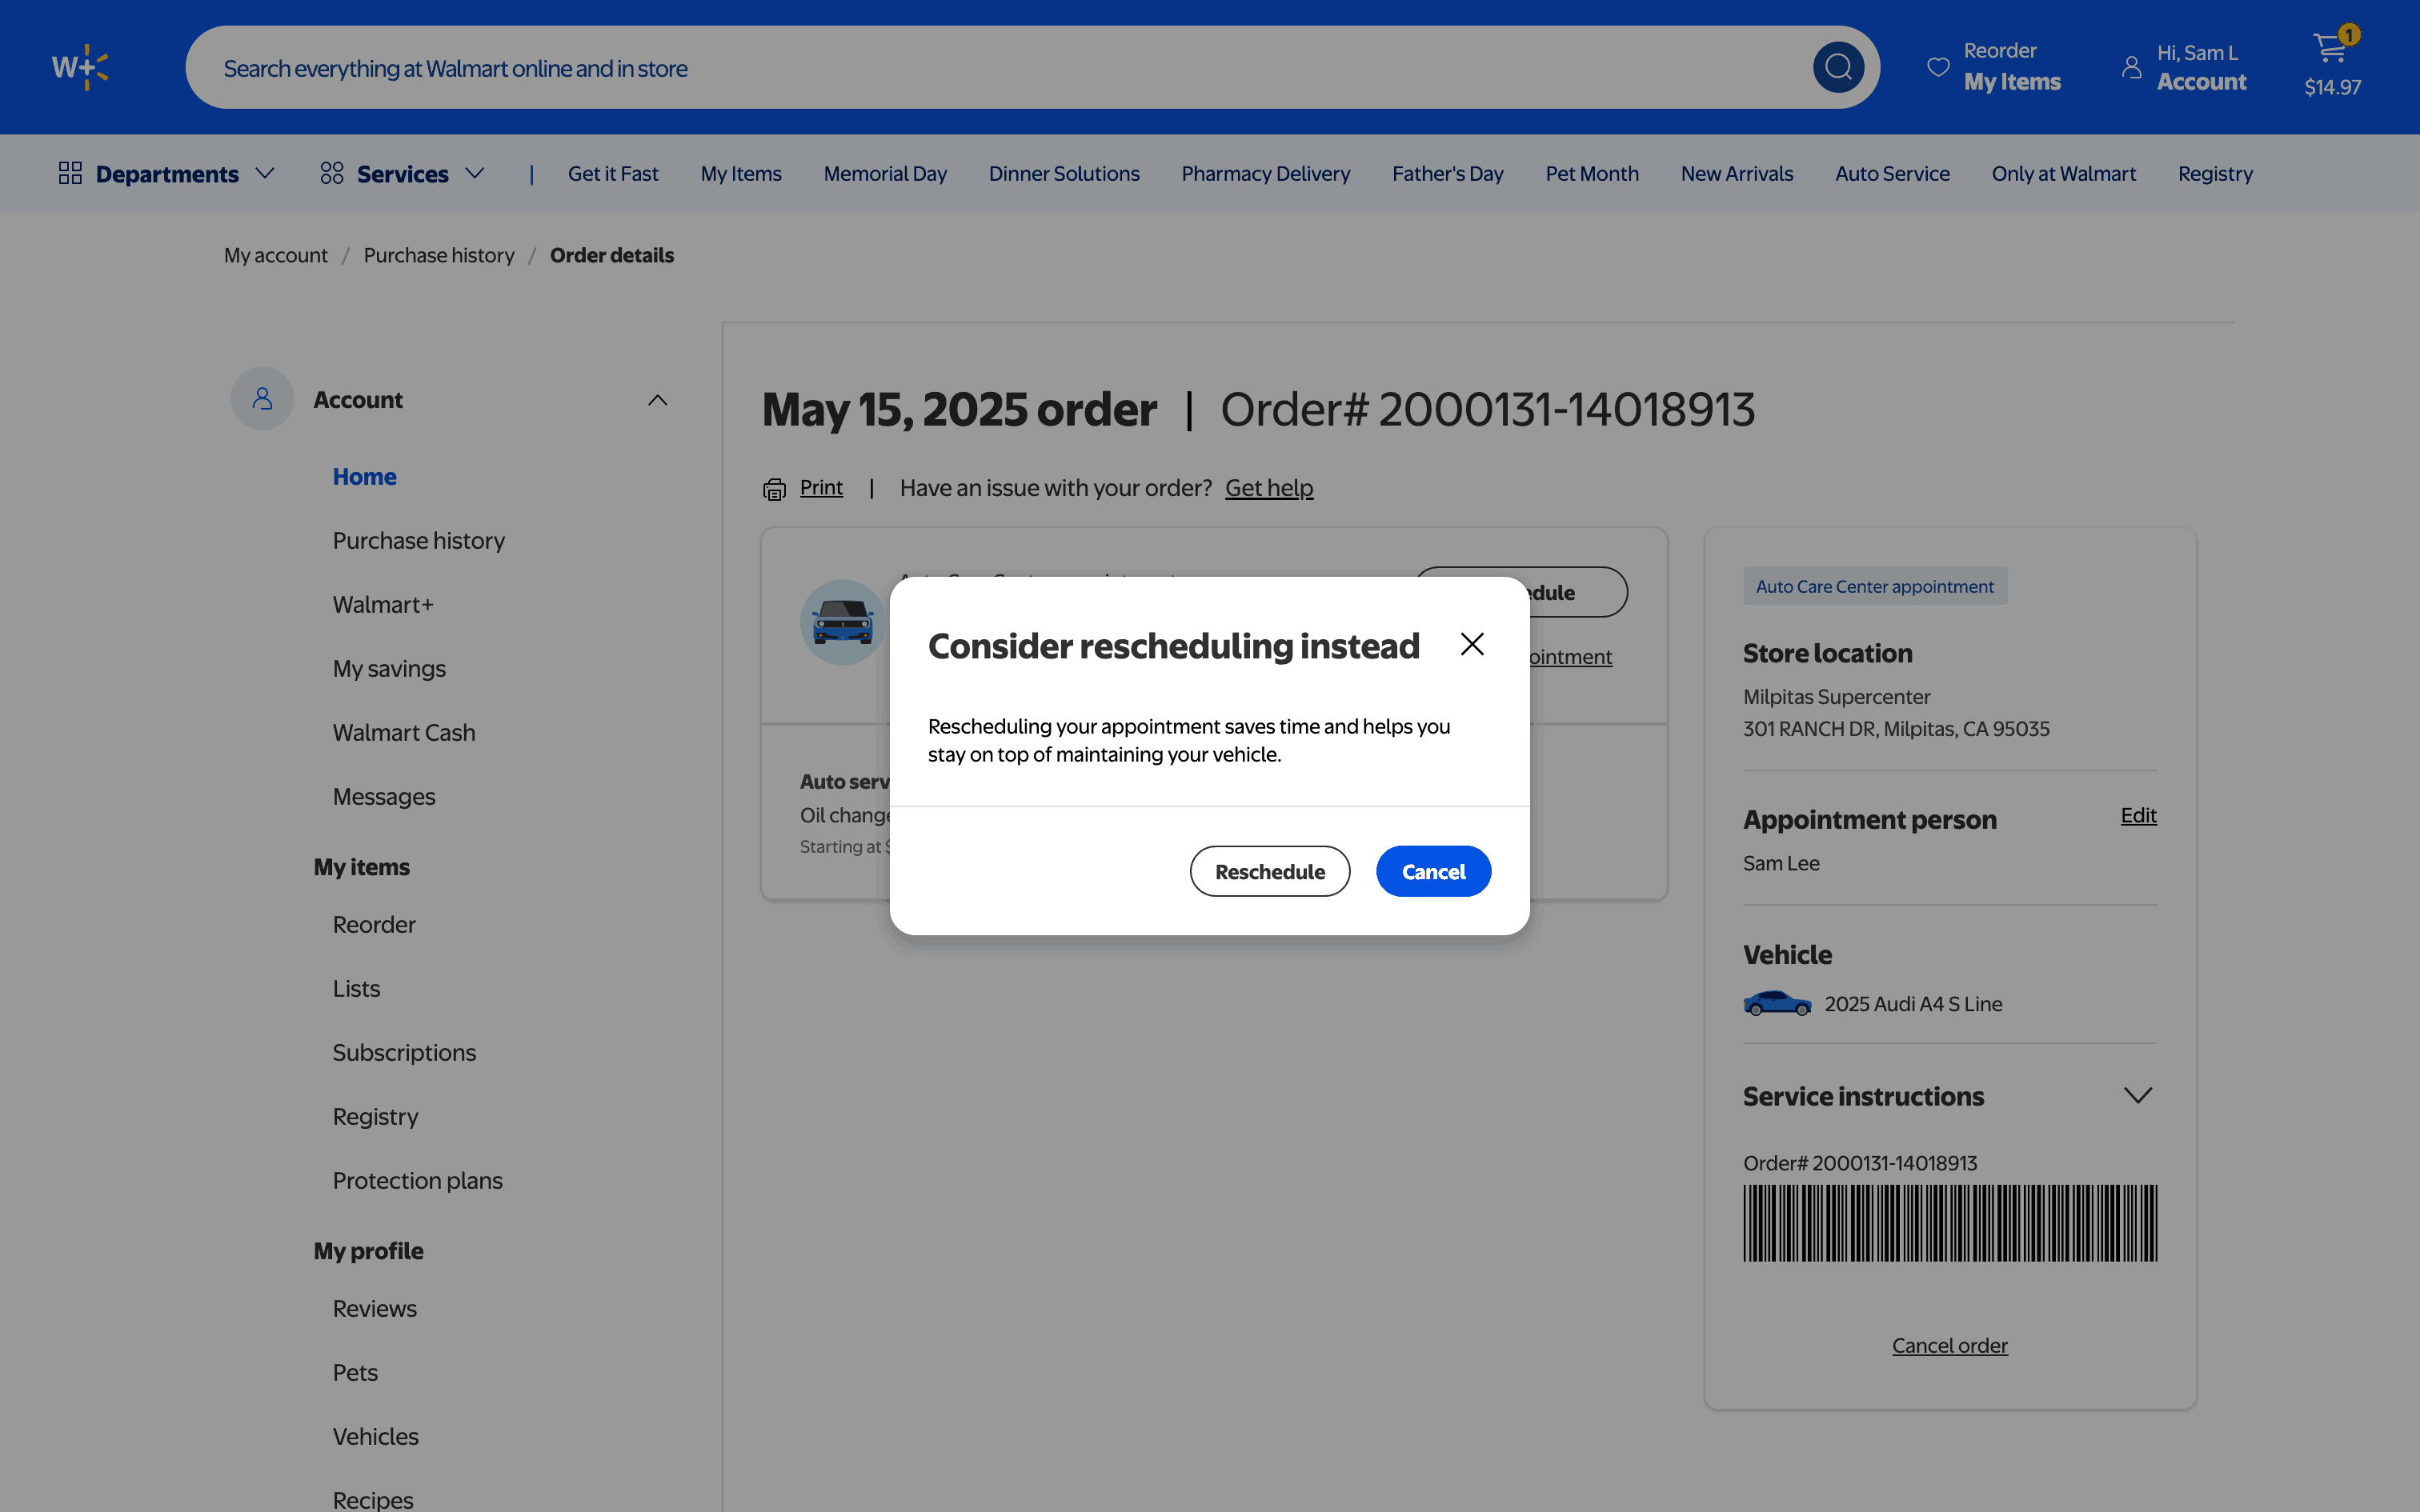
Task: Open the Departments dropdown
Action: coord(167,174)
